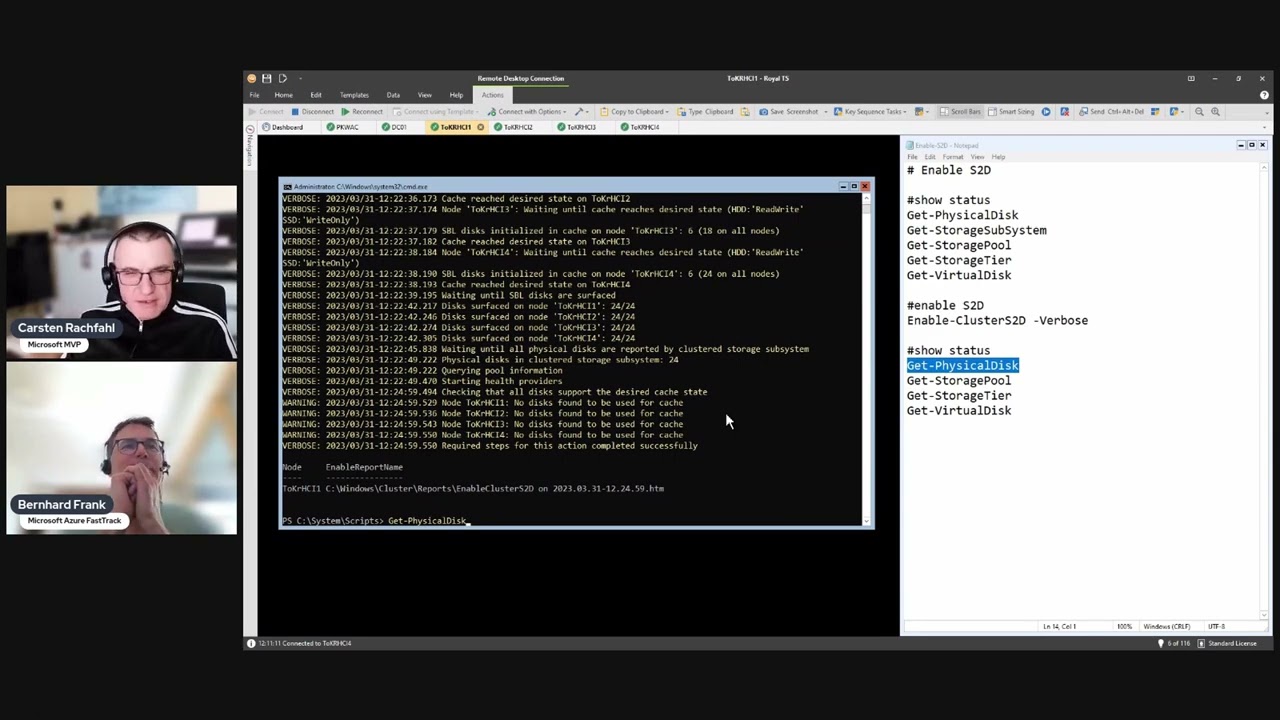Screen dimensions: 1280x720
Task: Expand the collapsed Navigation side panel
Action: coord(250,148)
